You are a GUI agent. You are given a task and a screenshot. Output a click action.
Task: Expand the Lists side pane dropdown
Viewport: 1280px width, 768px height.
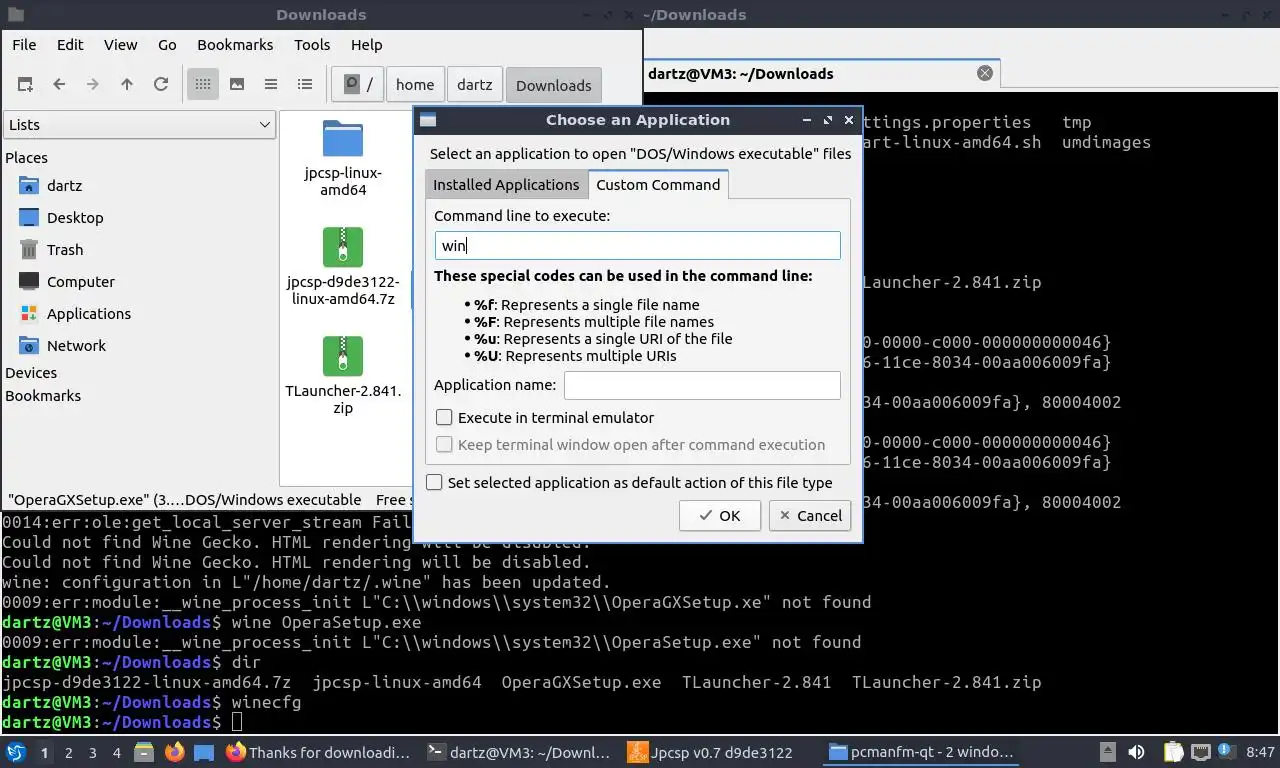tap(139, 125)
